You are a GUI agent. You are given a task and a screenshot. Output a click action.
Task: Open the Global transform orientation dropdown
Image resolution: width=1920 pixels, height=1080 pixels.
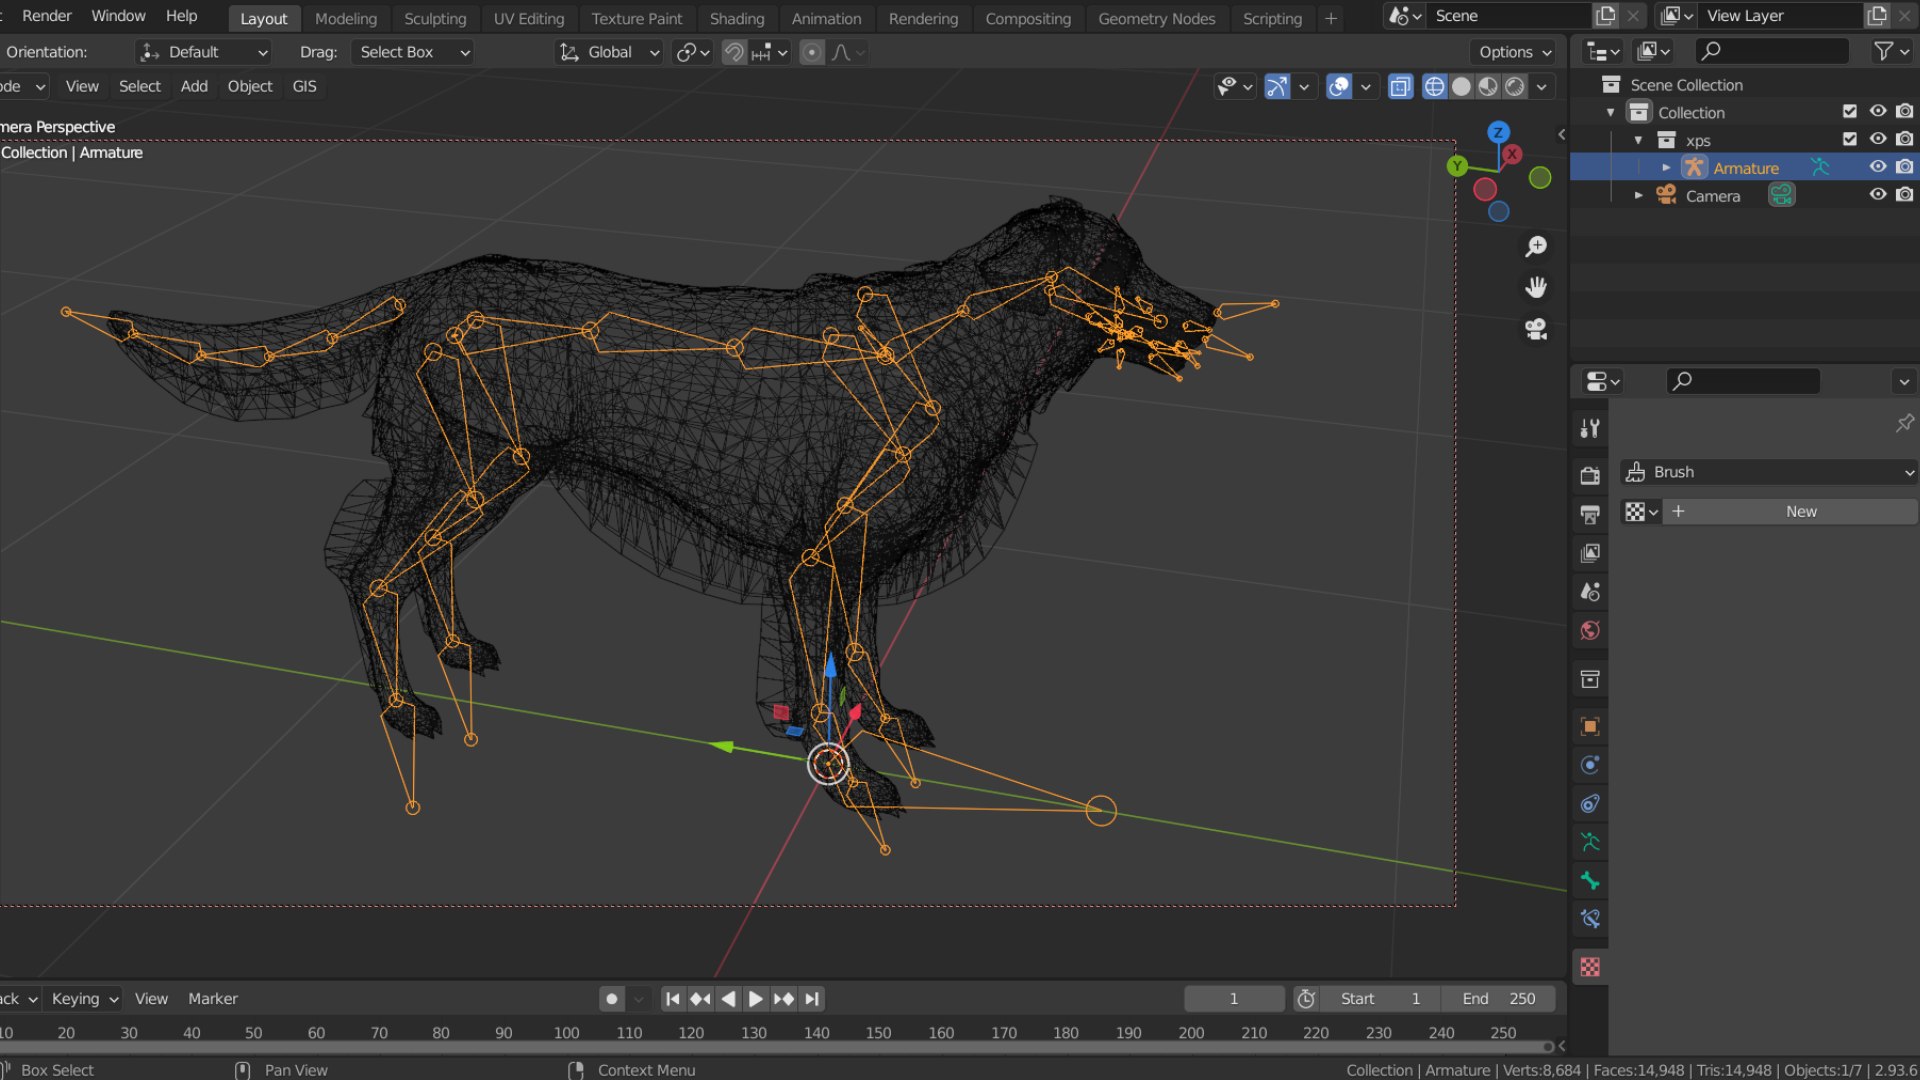(609, 52)
